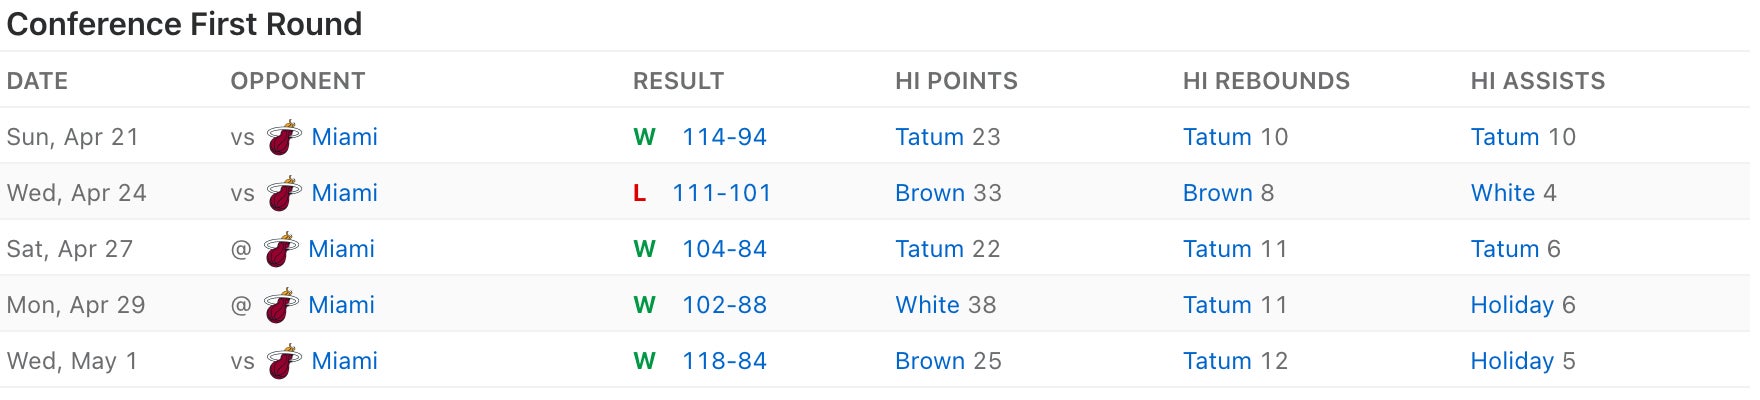Click Holiday link with 6 assists
Screen dimensions: 1760x400
(1512, 305)
